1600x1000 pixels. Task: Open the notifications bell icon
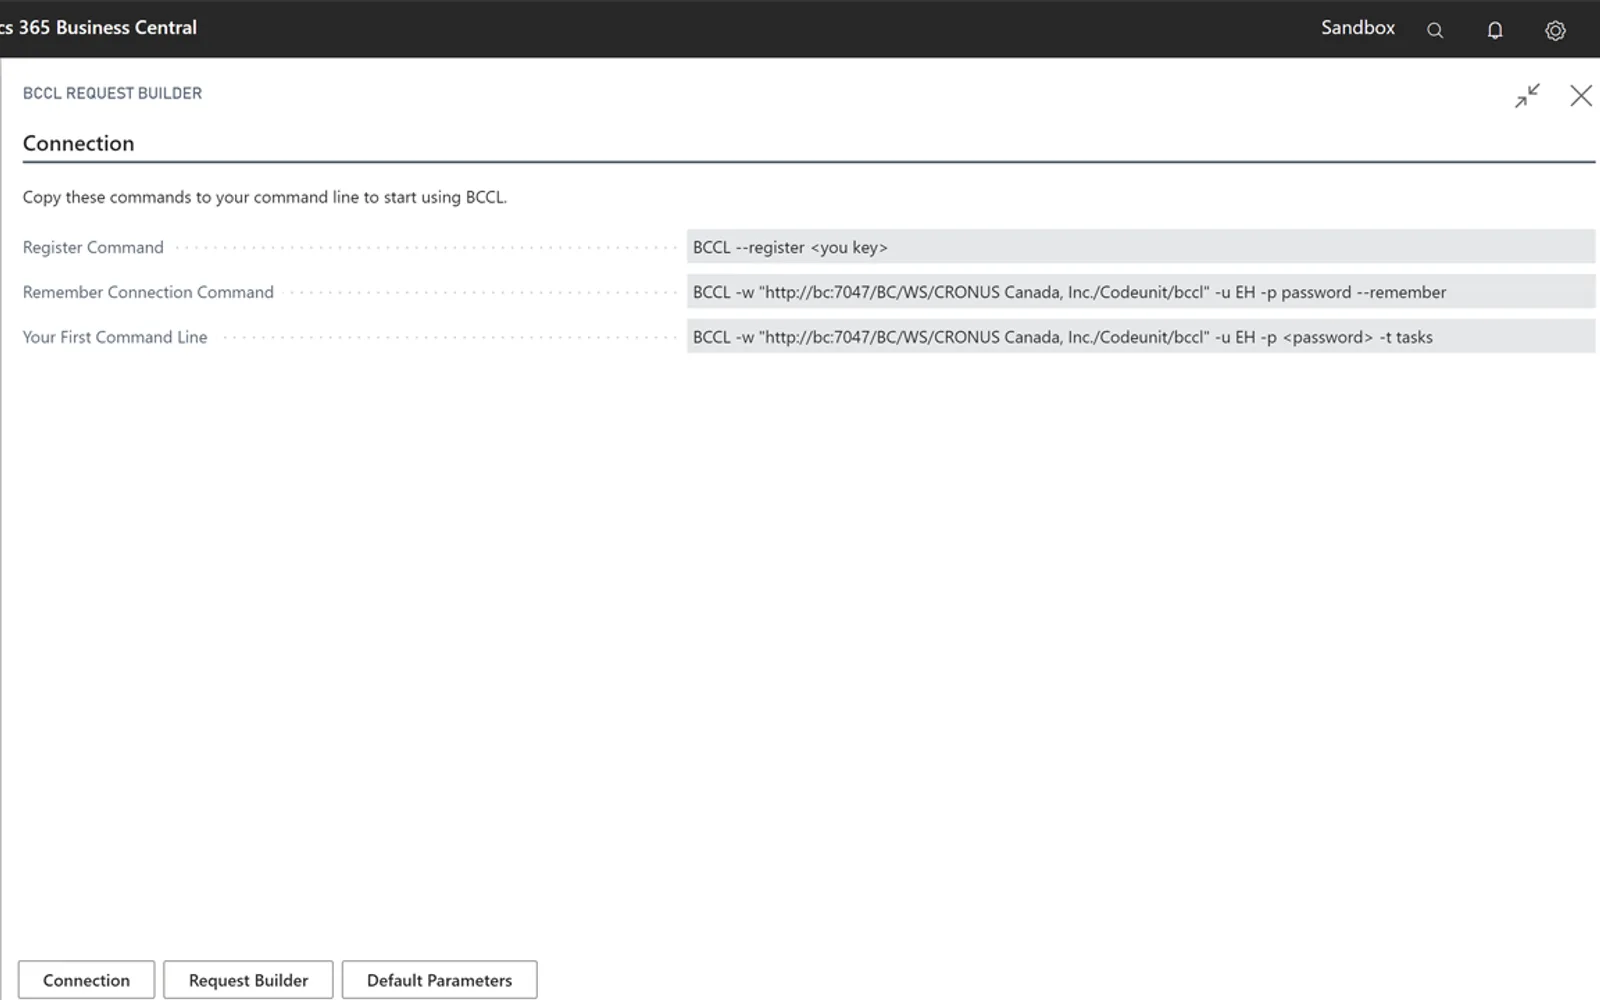tap(1495, 30)
